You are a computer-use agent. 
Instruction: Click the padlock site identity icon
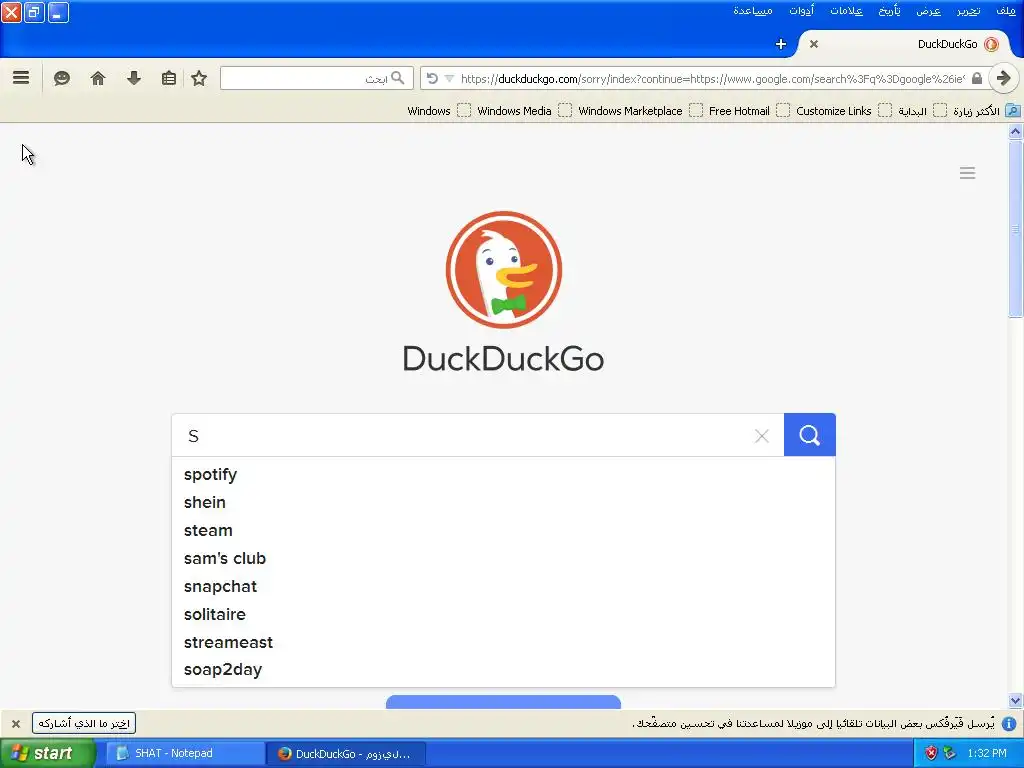[x=976, y=78]
